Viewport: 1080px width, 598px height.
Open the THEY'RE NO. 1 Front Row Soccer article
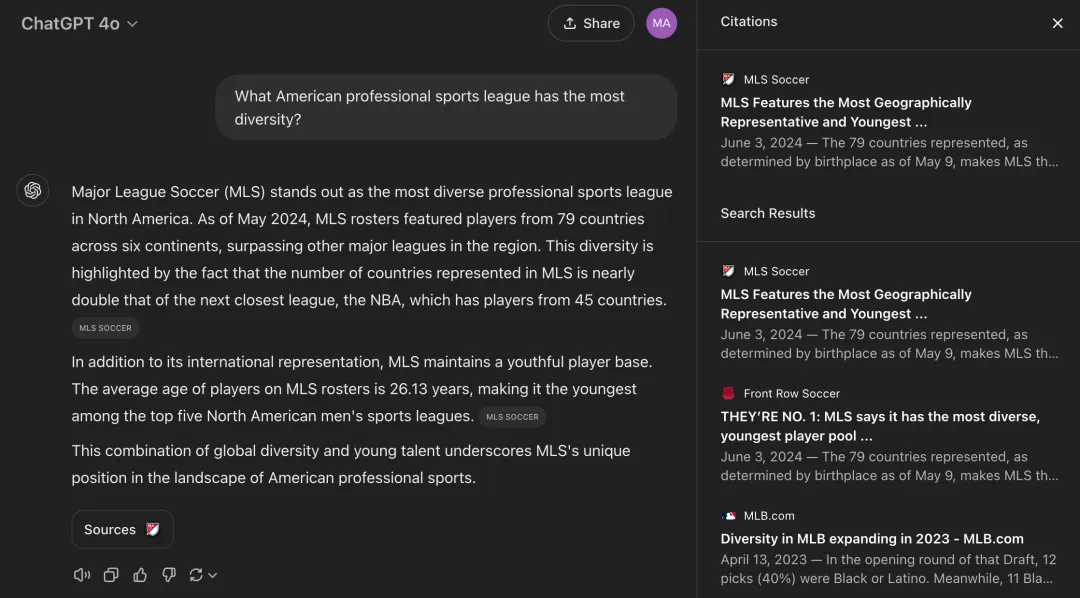pyautogui.click(x=880, y=426)
